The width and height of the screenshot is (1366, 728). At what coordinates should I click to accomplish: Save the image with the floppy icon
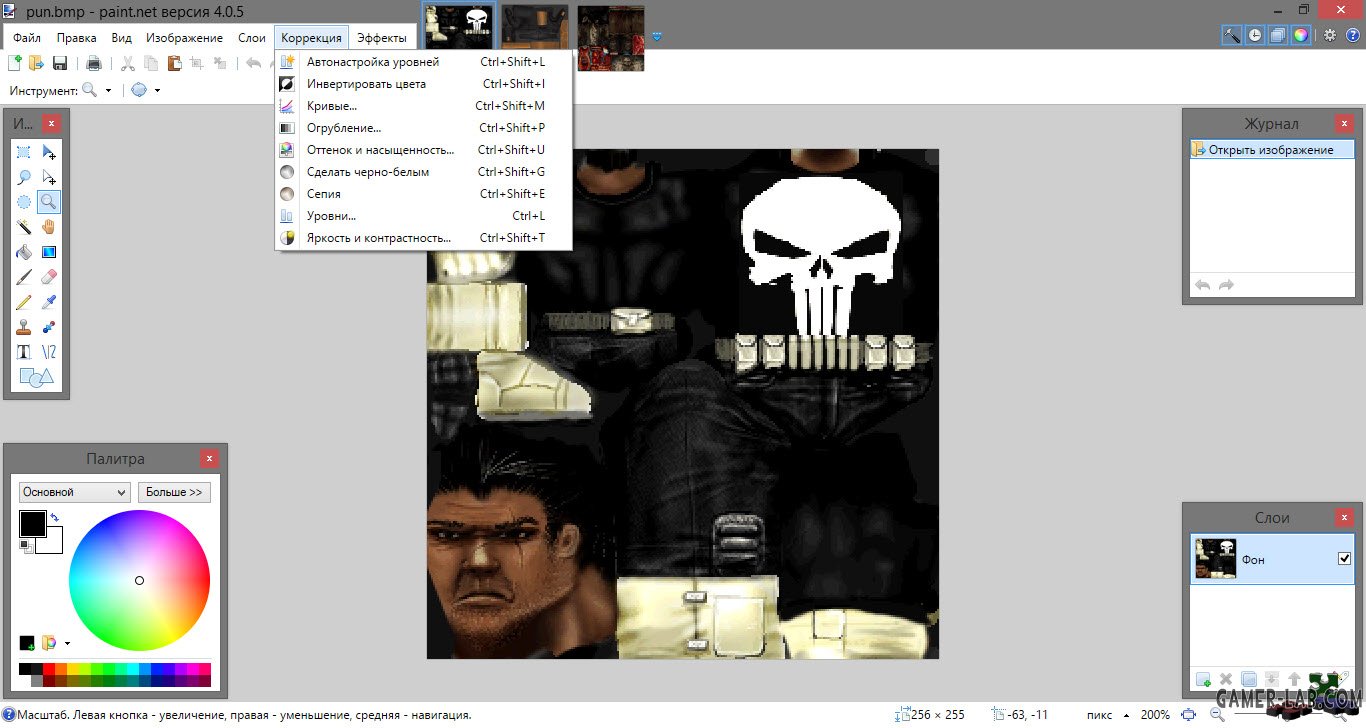click(60, 63)
